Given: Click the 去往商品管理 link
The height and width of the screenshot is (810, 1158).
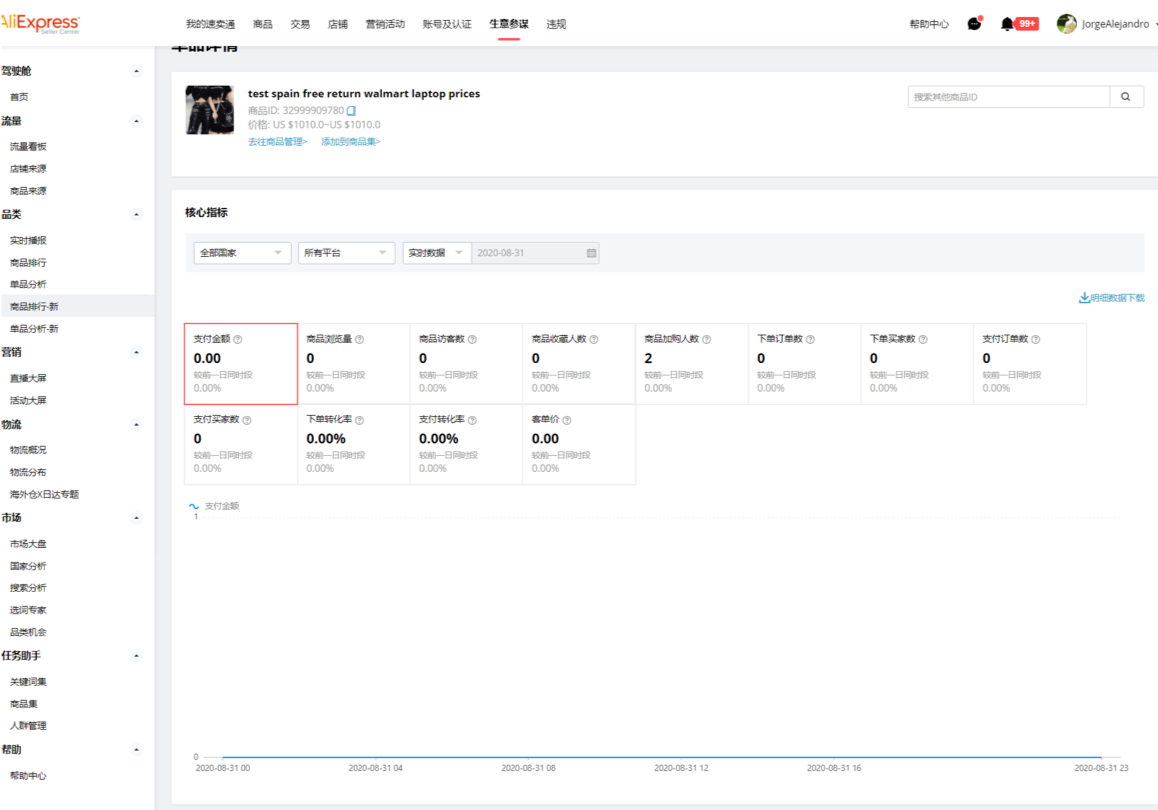Looking at the screenshot, I should pyautogui.click(x=278, y=142).
